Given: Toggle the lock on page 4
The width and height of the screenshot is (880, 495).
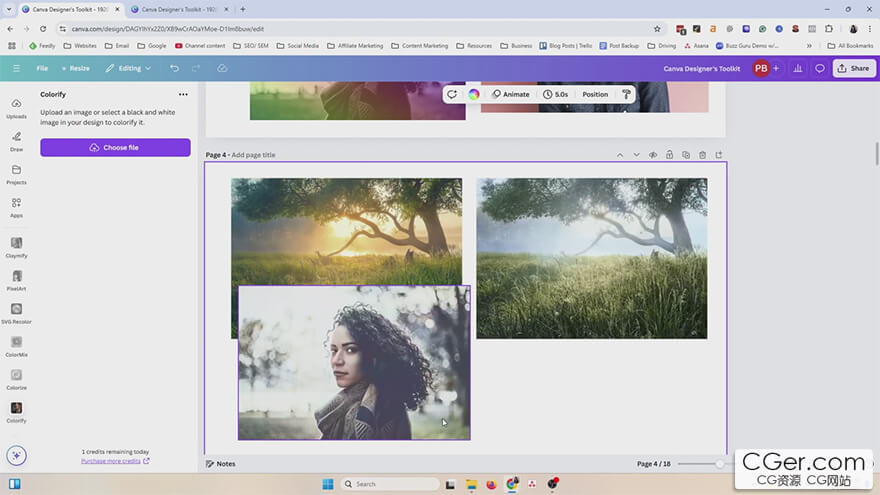Looking at the screenshot, I should pyautogui.click(x=669, y=155).
